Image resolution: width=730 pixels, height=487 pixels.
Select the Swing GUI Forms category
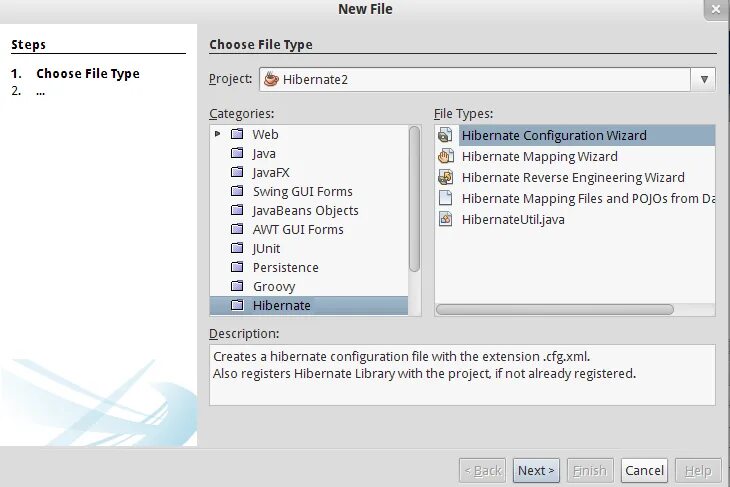(x=303, y=192)
